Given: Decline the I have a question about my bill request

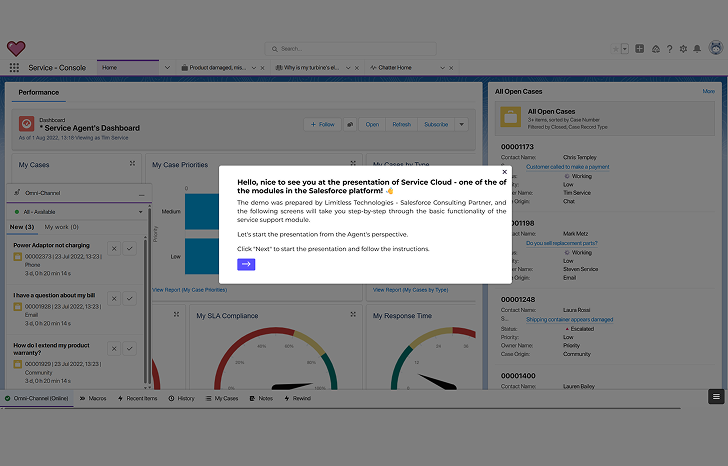Looking at the screenshot, I should pos(114,298).
